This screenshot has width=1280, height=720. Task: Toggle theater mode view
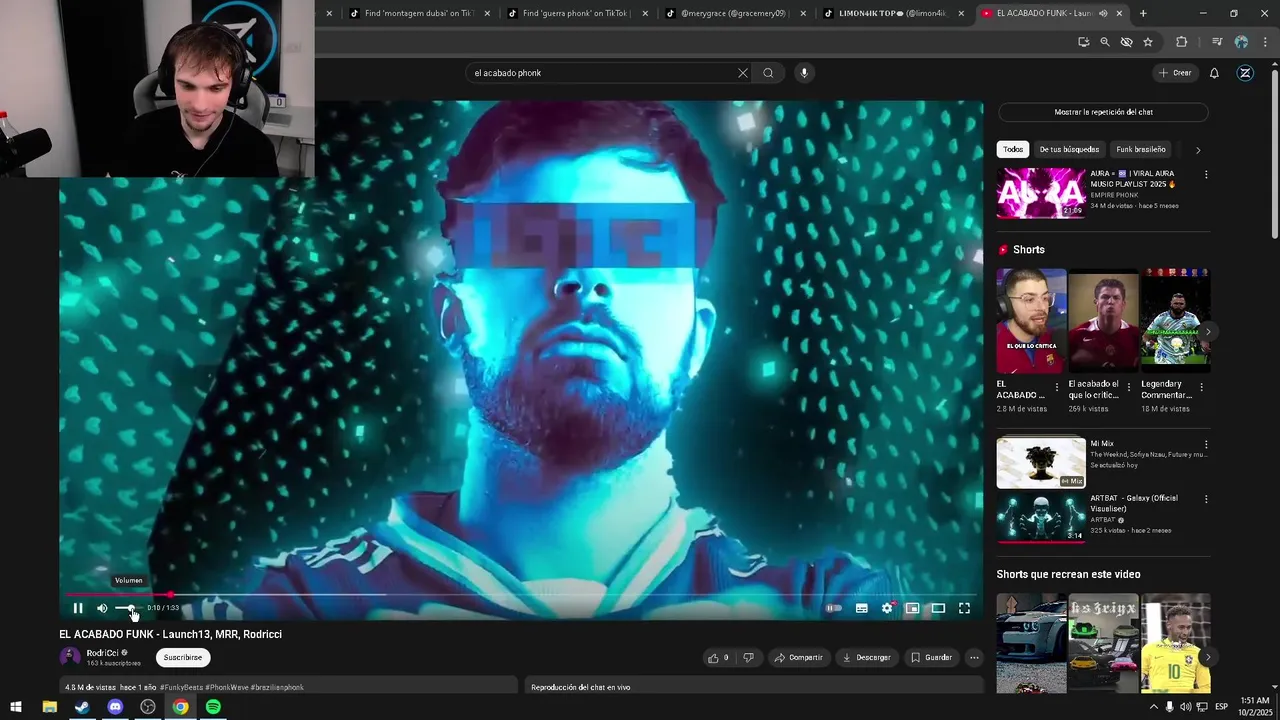(938, 608)
